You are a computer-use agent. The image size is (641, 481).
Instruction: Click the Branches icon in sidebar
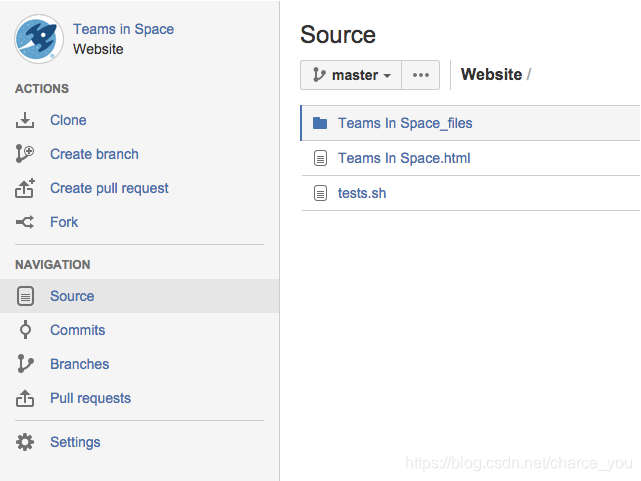(x=25, y=364)
